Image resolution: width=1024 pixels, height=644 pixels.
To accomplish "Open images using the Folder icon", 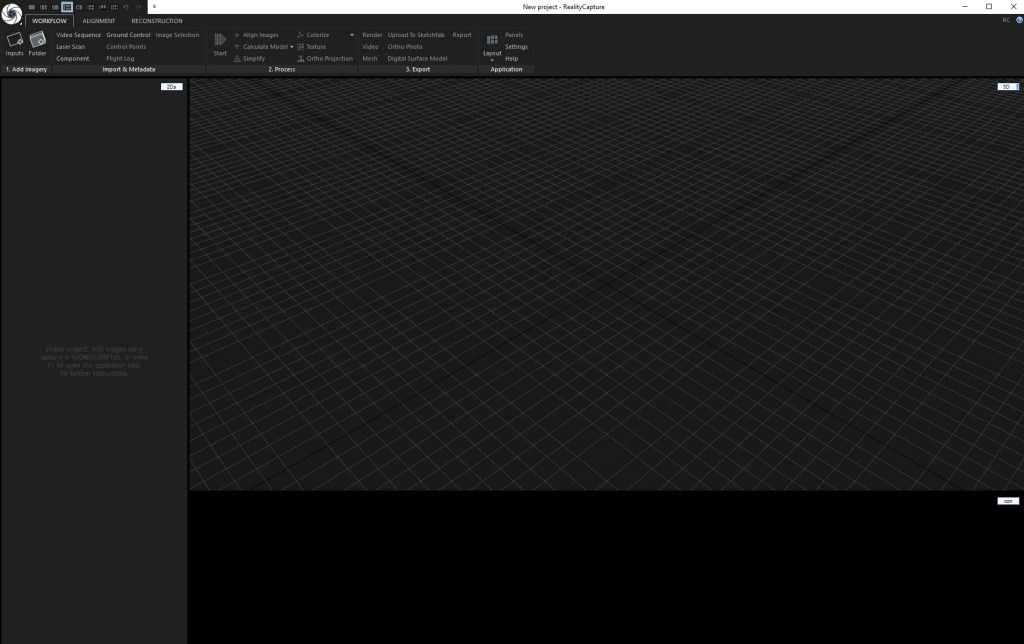I will pos(37,44).
